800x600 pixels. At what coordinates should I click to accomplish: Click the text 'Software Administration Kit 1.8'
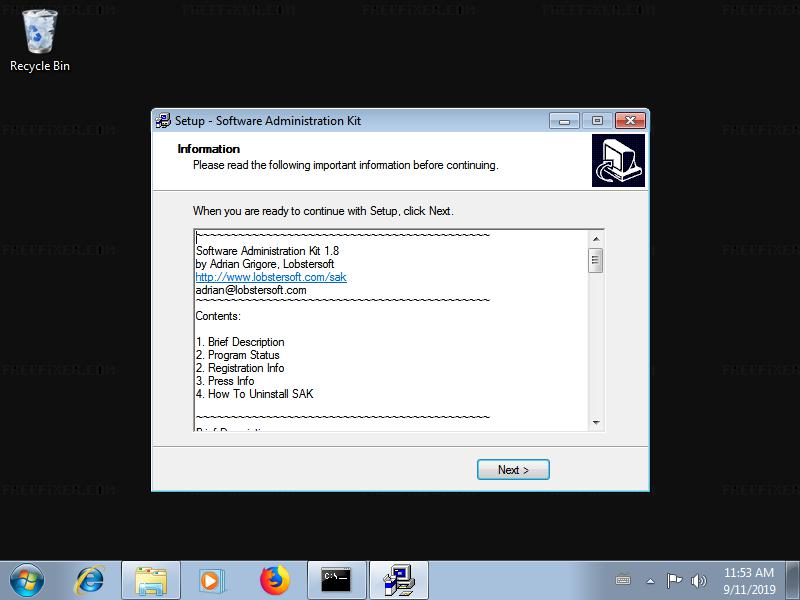click(x=267, y=251)
